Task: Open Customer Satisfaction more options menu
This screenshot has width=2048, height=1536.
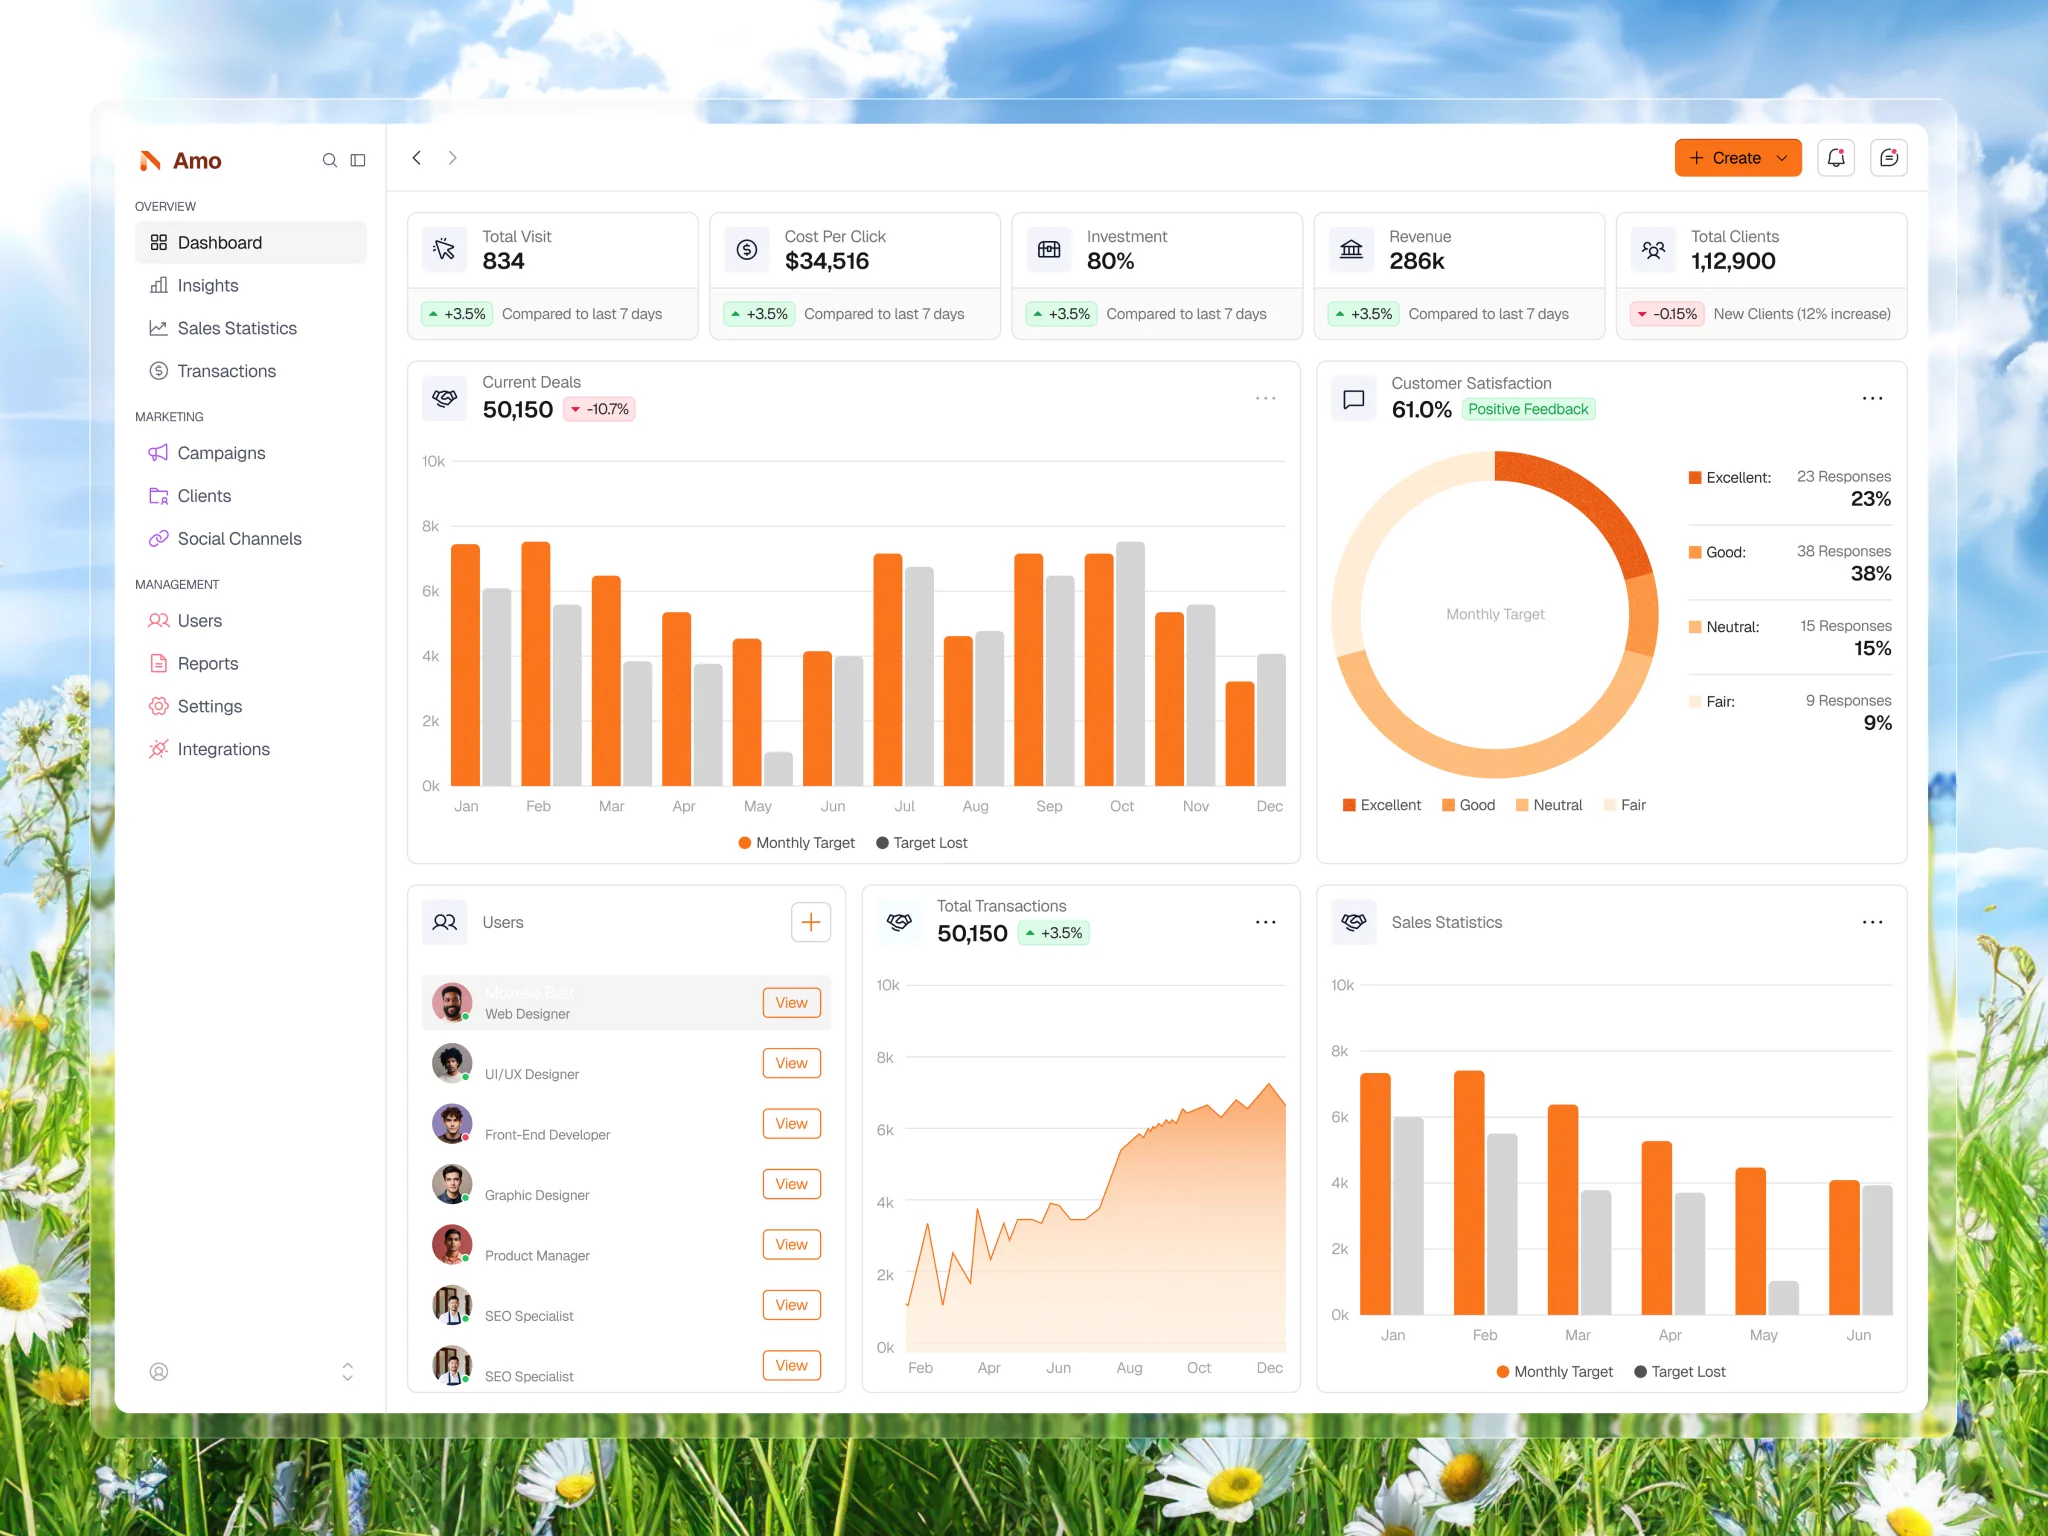Action: pos(1873,399)
